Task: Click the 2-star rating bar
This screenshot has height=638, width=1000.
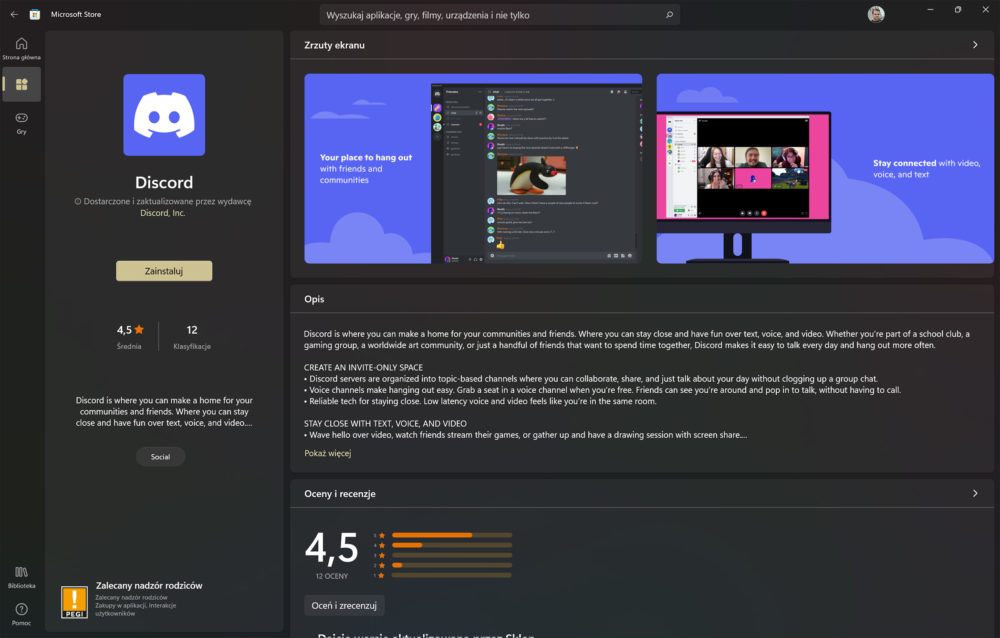Action: click(x=452, y=565)
